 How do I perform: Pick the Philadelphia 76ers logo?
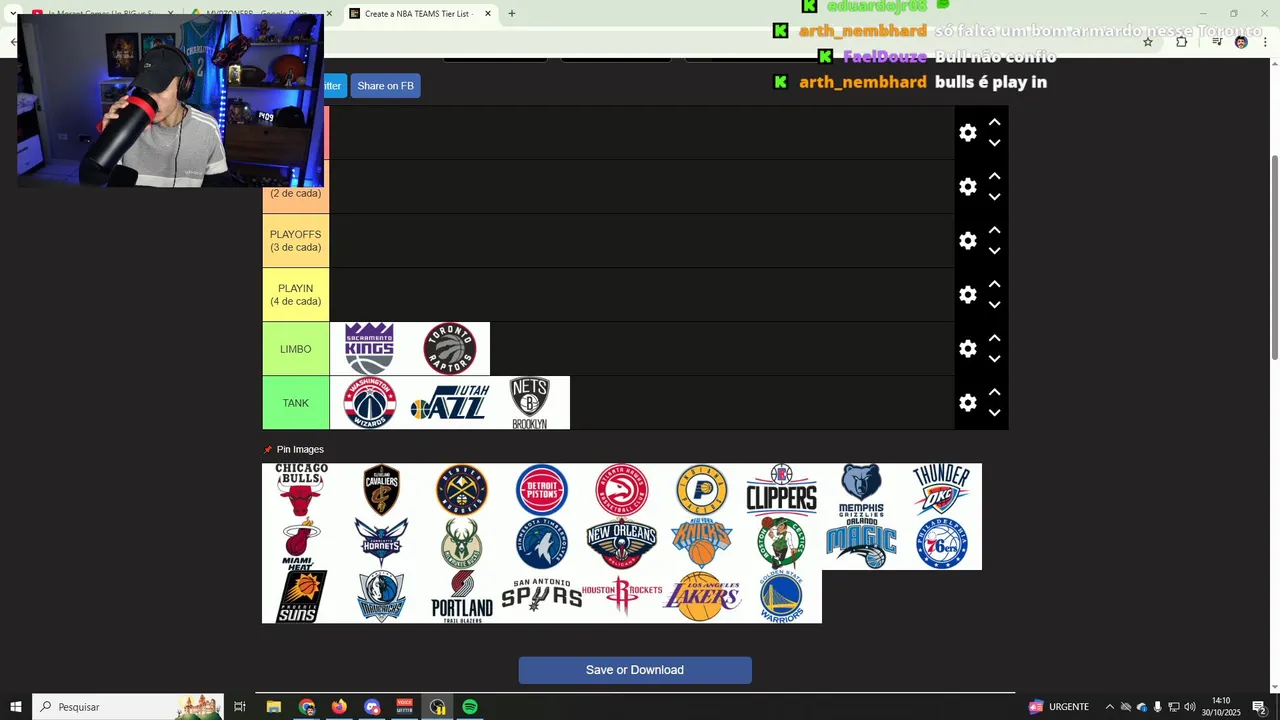point(942,543)
